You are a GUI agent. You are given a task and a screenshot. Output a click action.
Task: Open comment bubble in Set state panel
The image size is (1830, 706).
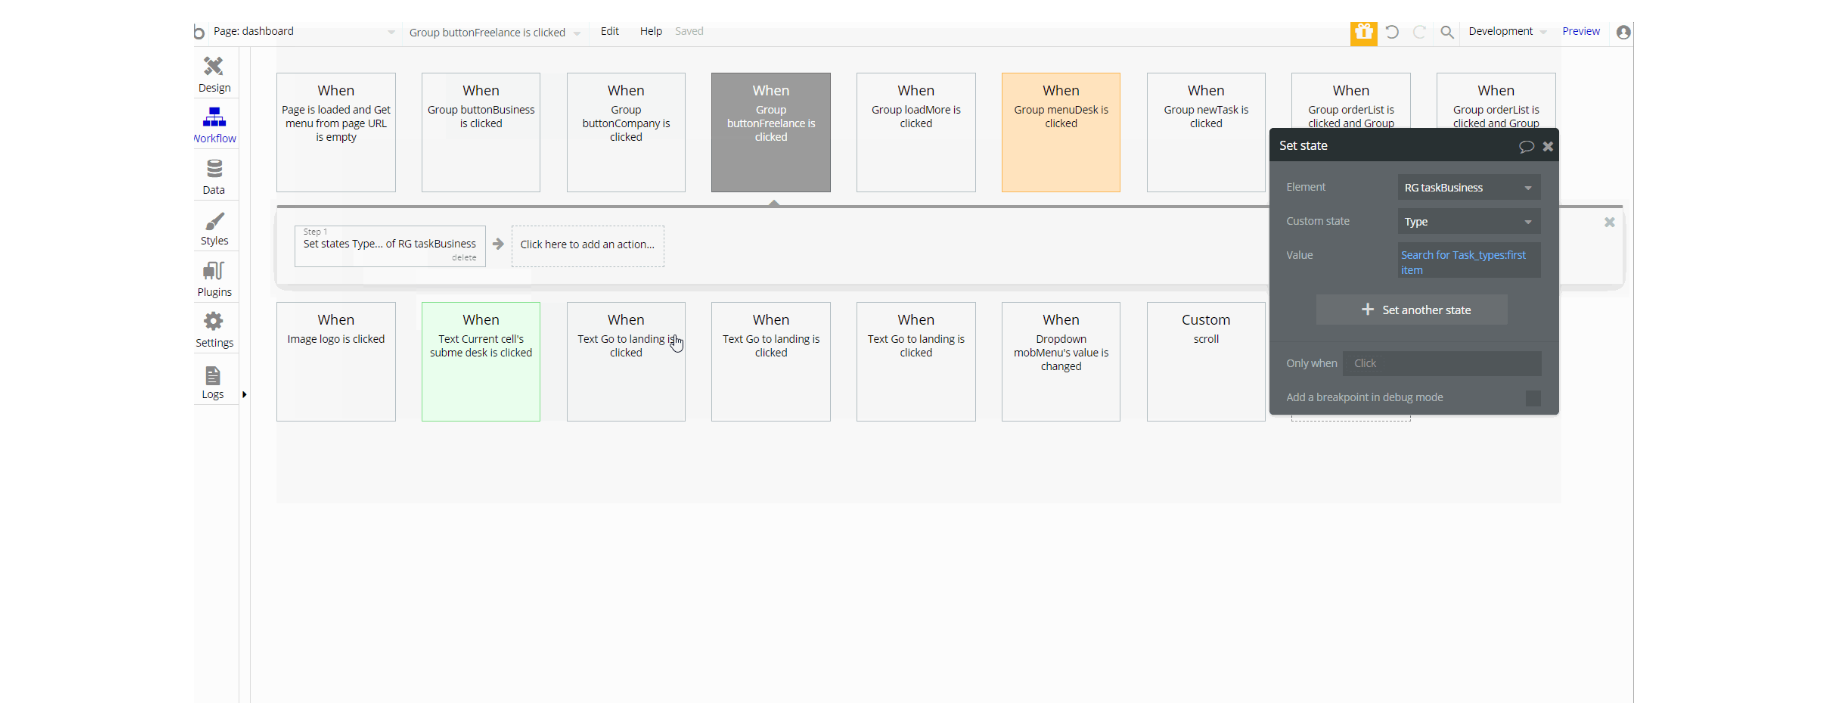coord(1526,146)
